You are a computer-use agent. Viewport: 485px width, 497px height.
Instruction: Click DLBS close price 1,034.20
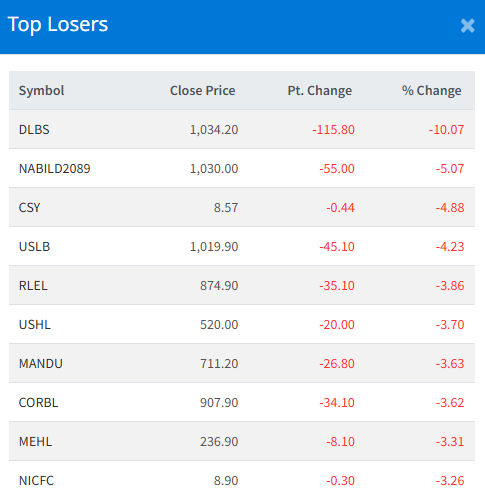click(x=214, y=130)
